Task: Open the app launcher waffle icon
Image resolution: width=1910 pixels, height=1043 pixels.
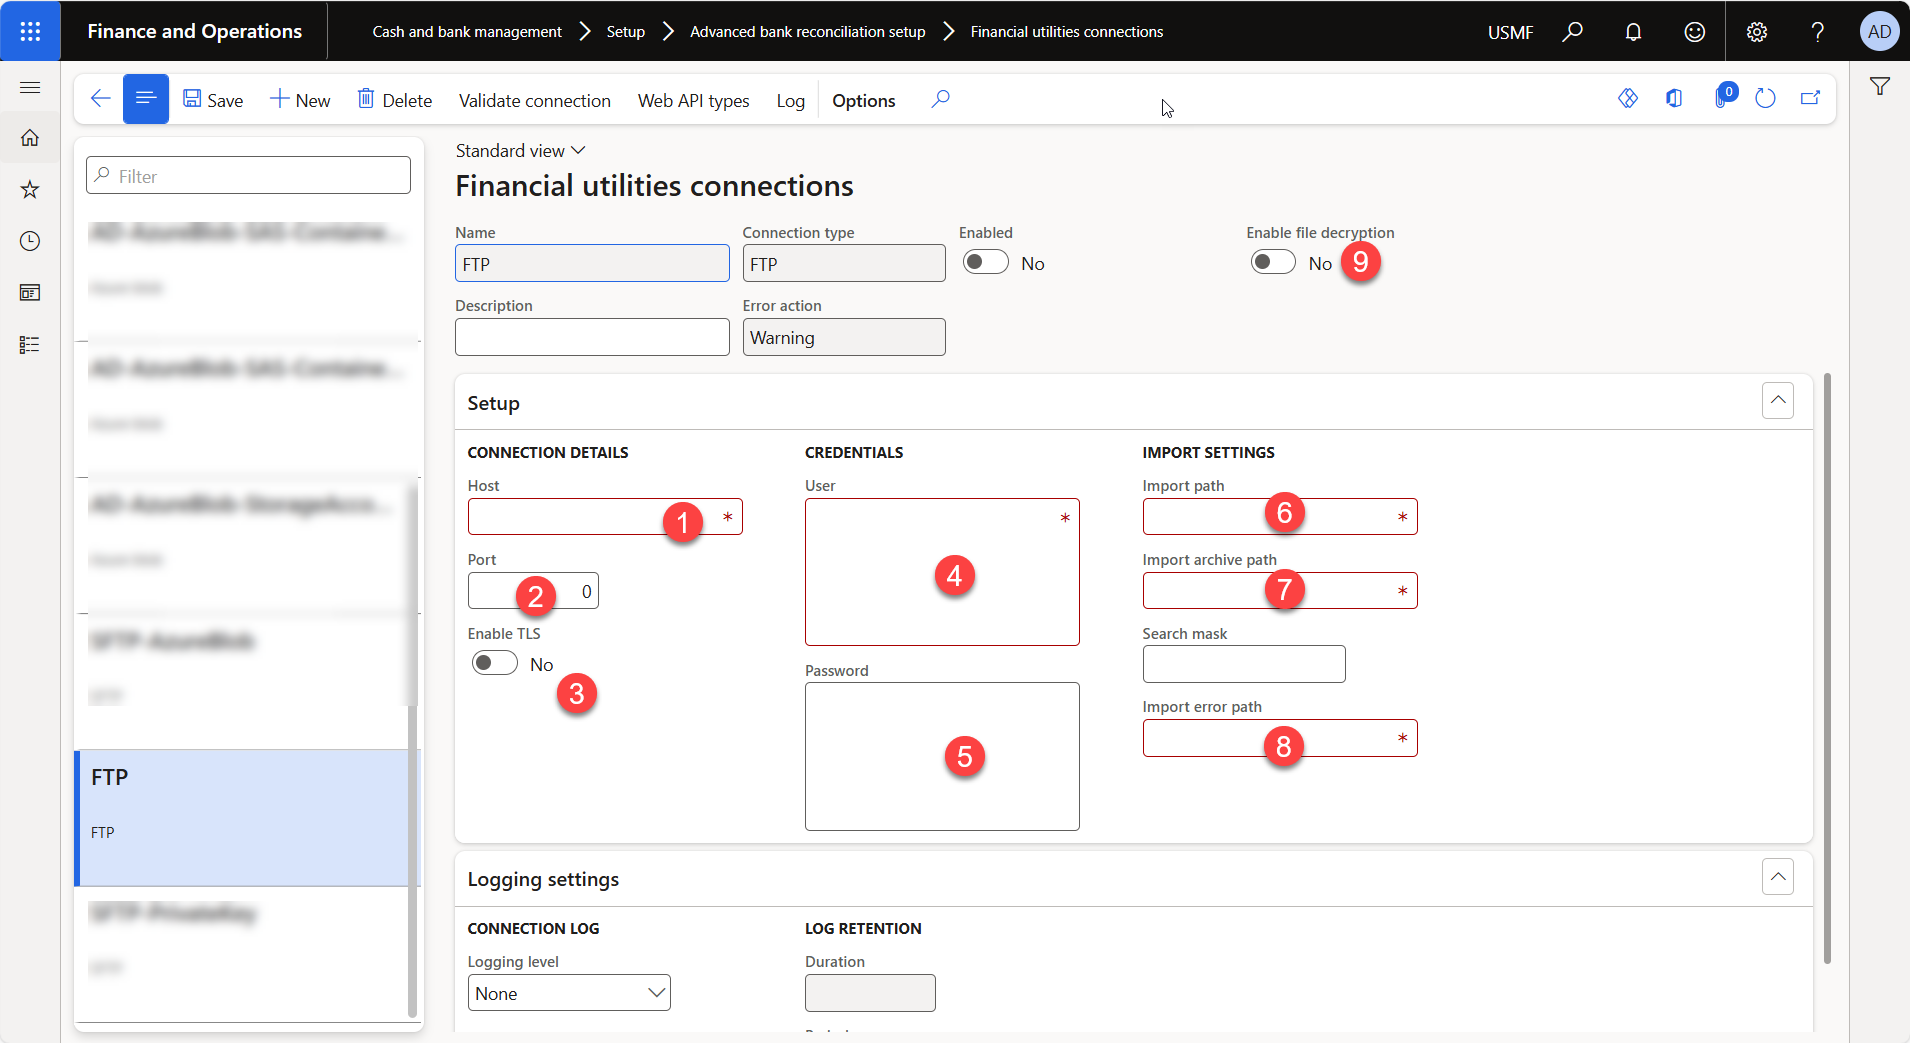Action: tap(30, 31)
